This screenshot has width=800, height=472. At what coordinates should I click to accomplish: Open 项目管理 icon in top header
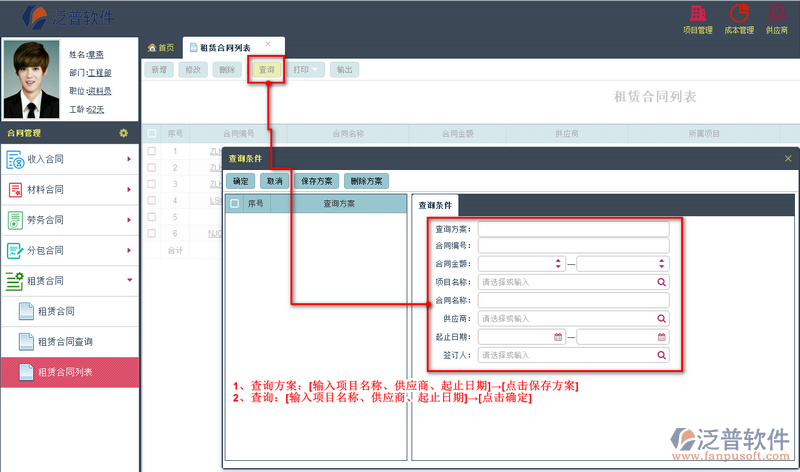[697, 18]
